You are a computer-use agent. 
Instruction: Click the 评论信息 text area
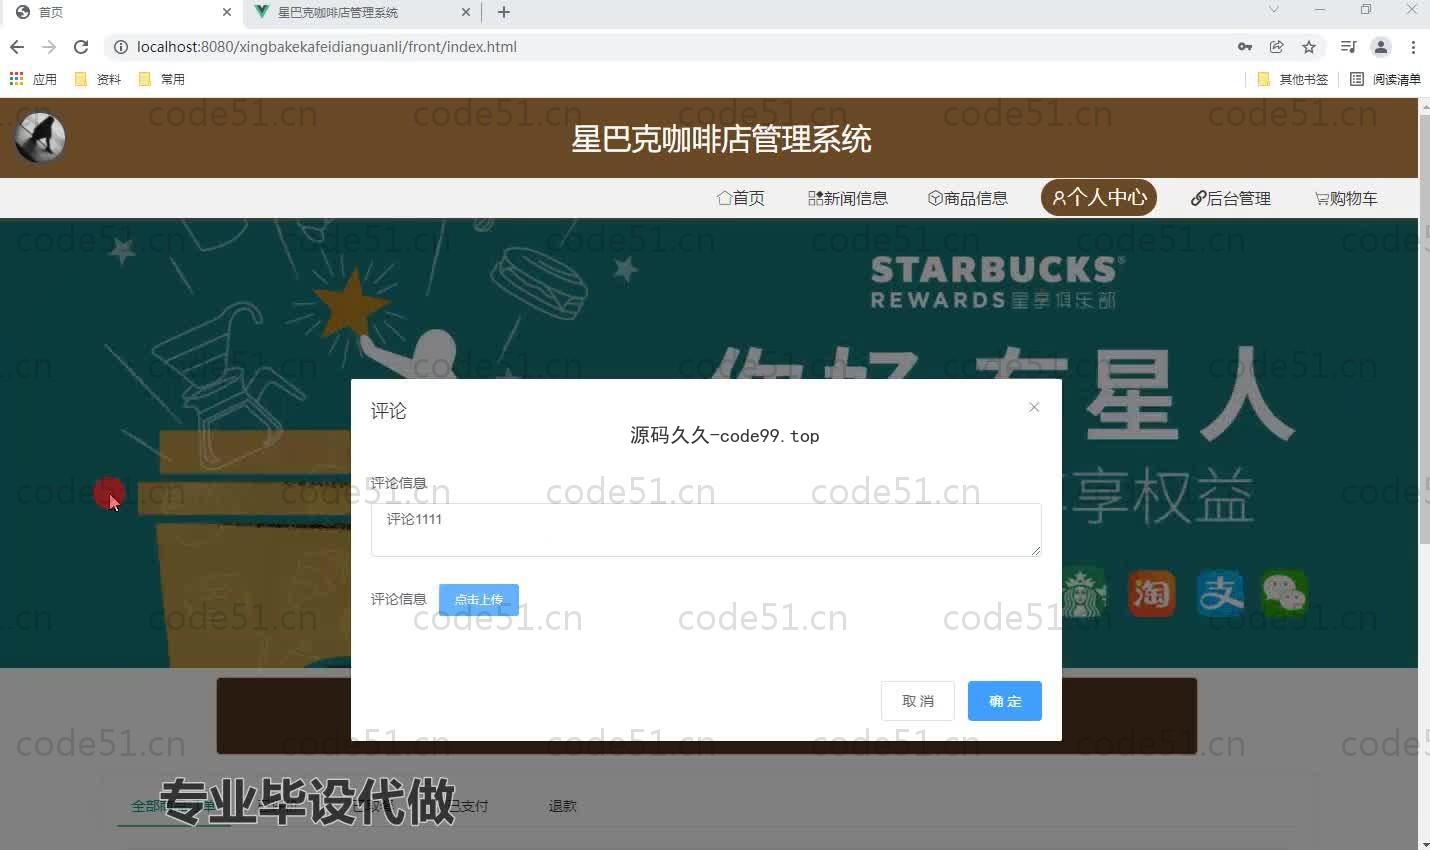pos(706,530)
